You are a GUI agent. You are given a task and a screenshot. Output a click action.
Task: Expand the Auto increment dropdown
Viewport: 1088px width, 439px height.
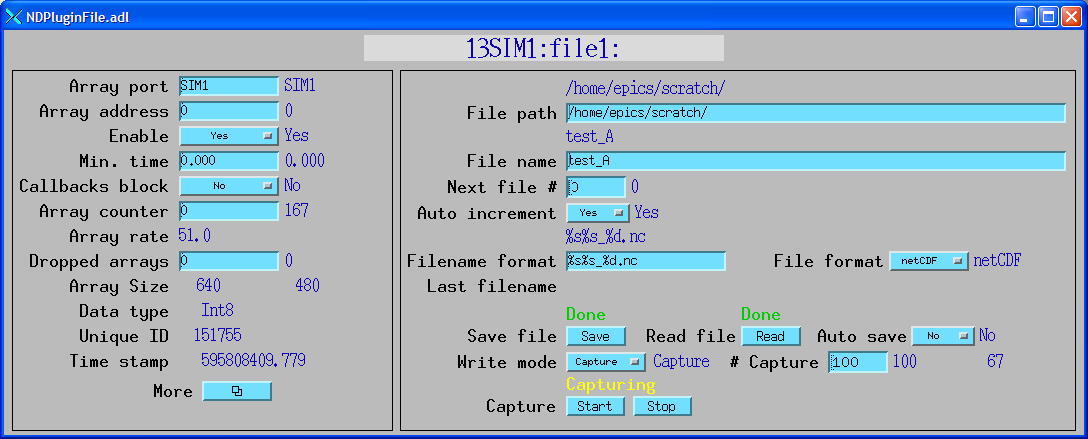597,212
